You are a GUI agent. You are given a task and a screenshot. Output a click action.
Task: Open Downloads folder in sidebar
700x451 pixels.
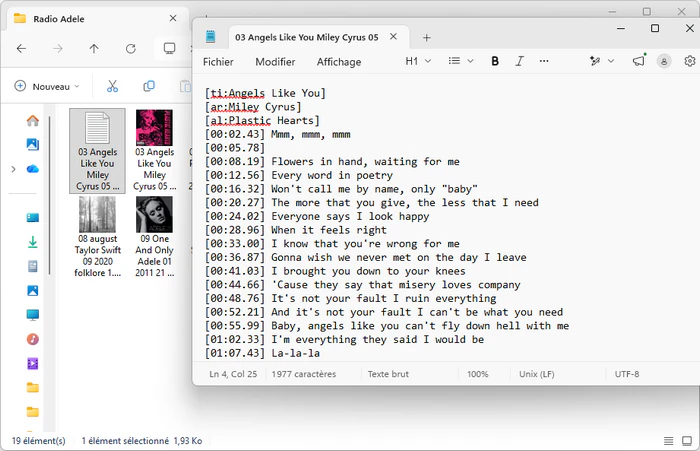(33, 242)
